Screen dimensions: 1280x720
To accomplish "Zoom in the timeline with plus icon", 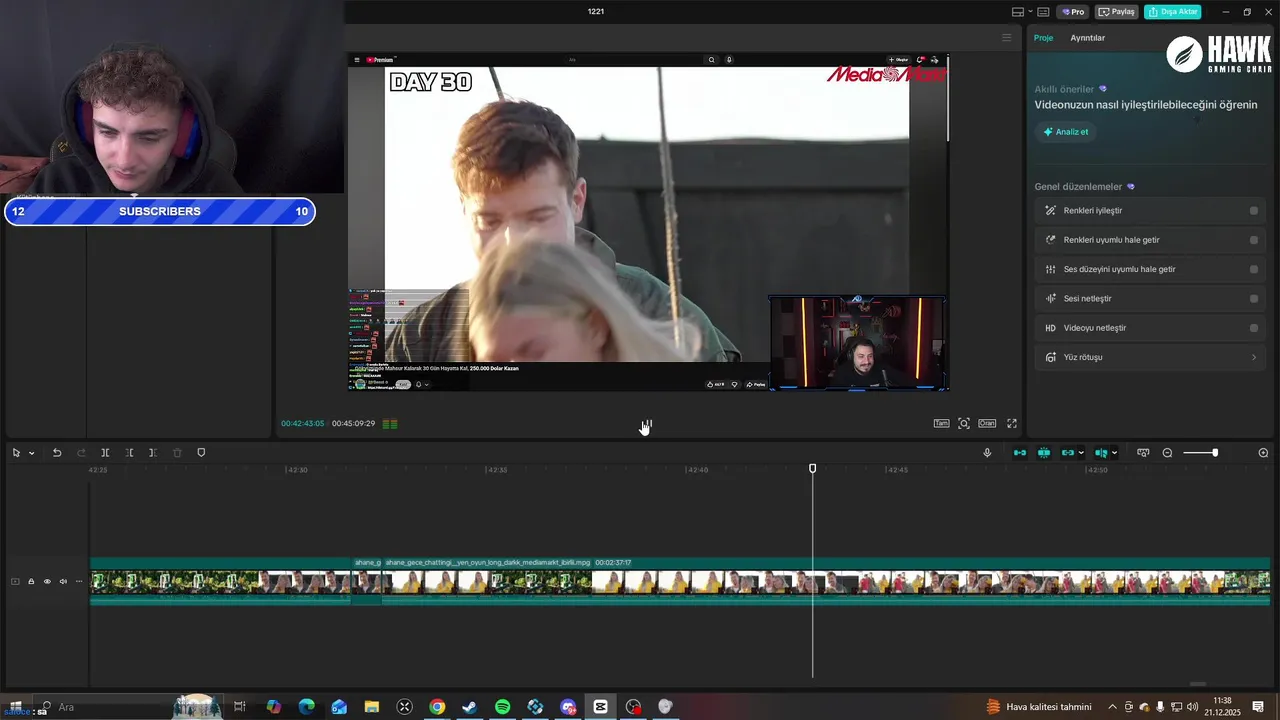I will pos(1263,453).
